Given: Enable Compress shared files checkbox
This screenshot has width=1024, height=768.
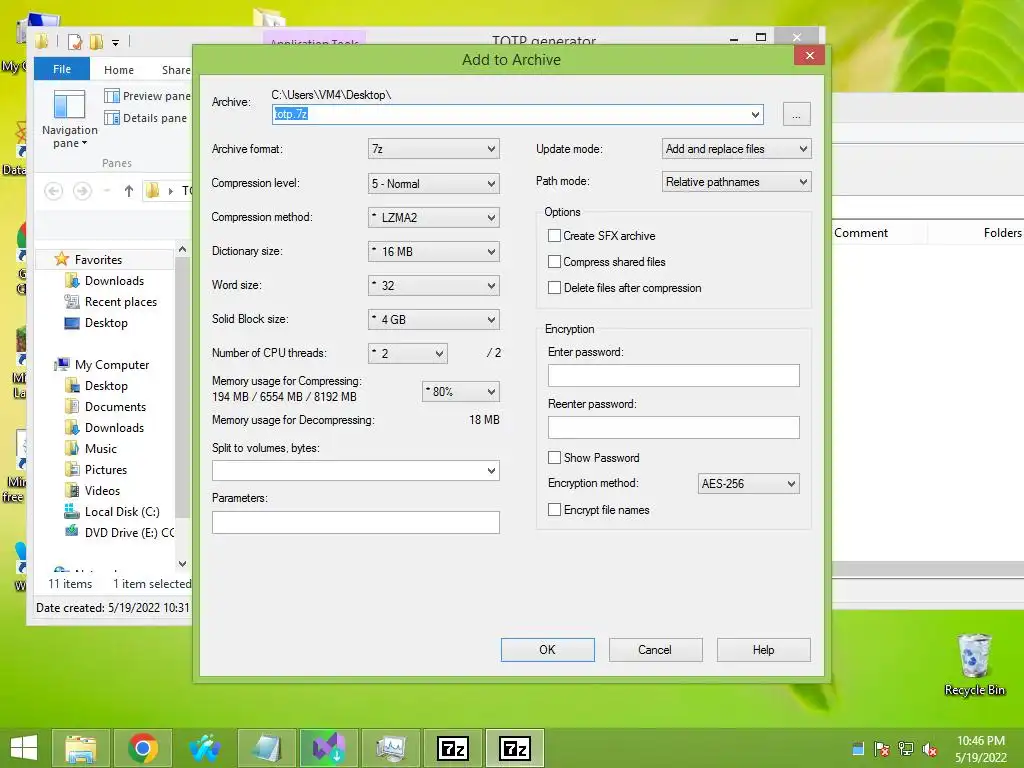Looking at the screenshot, I should click(554, 262).
